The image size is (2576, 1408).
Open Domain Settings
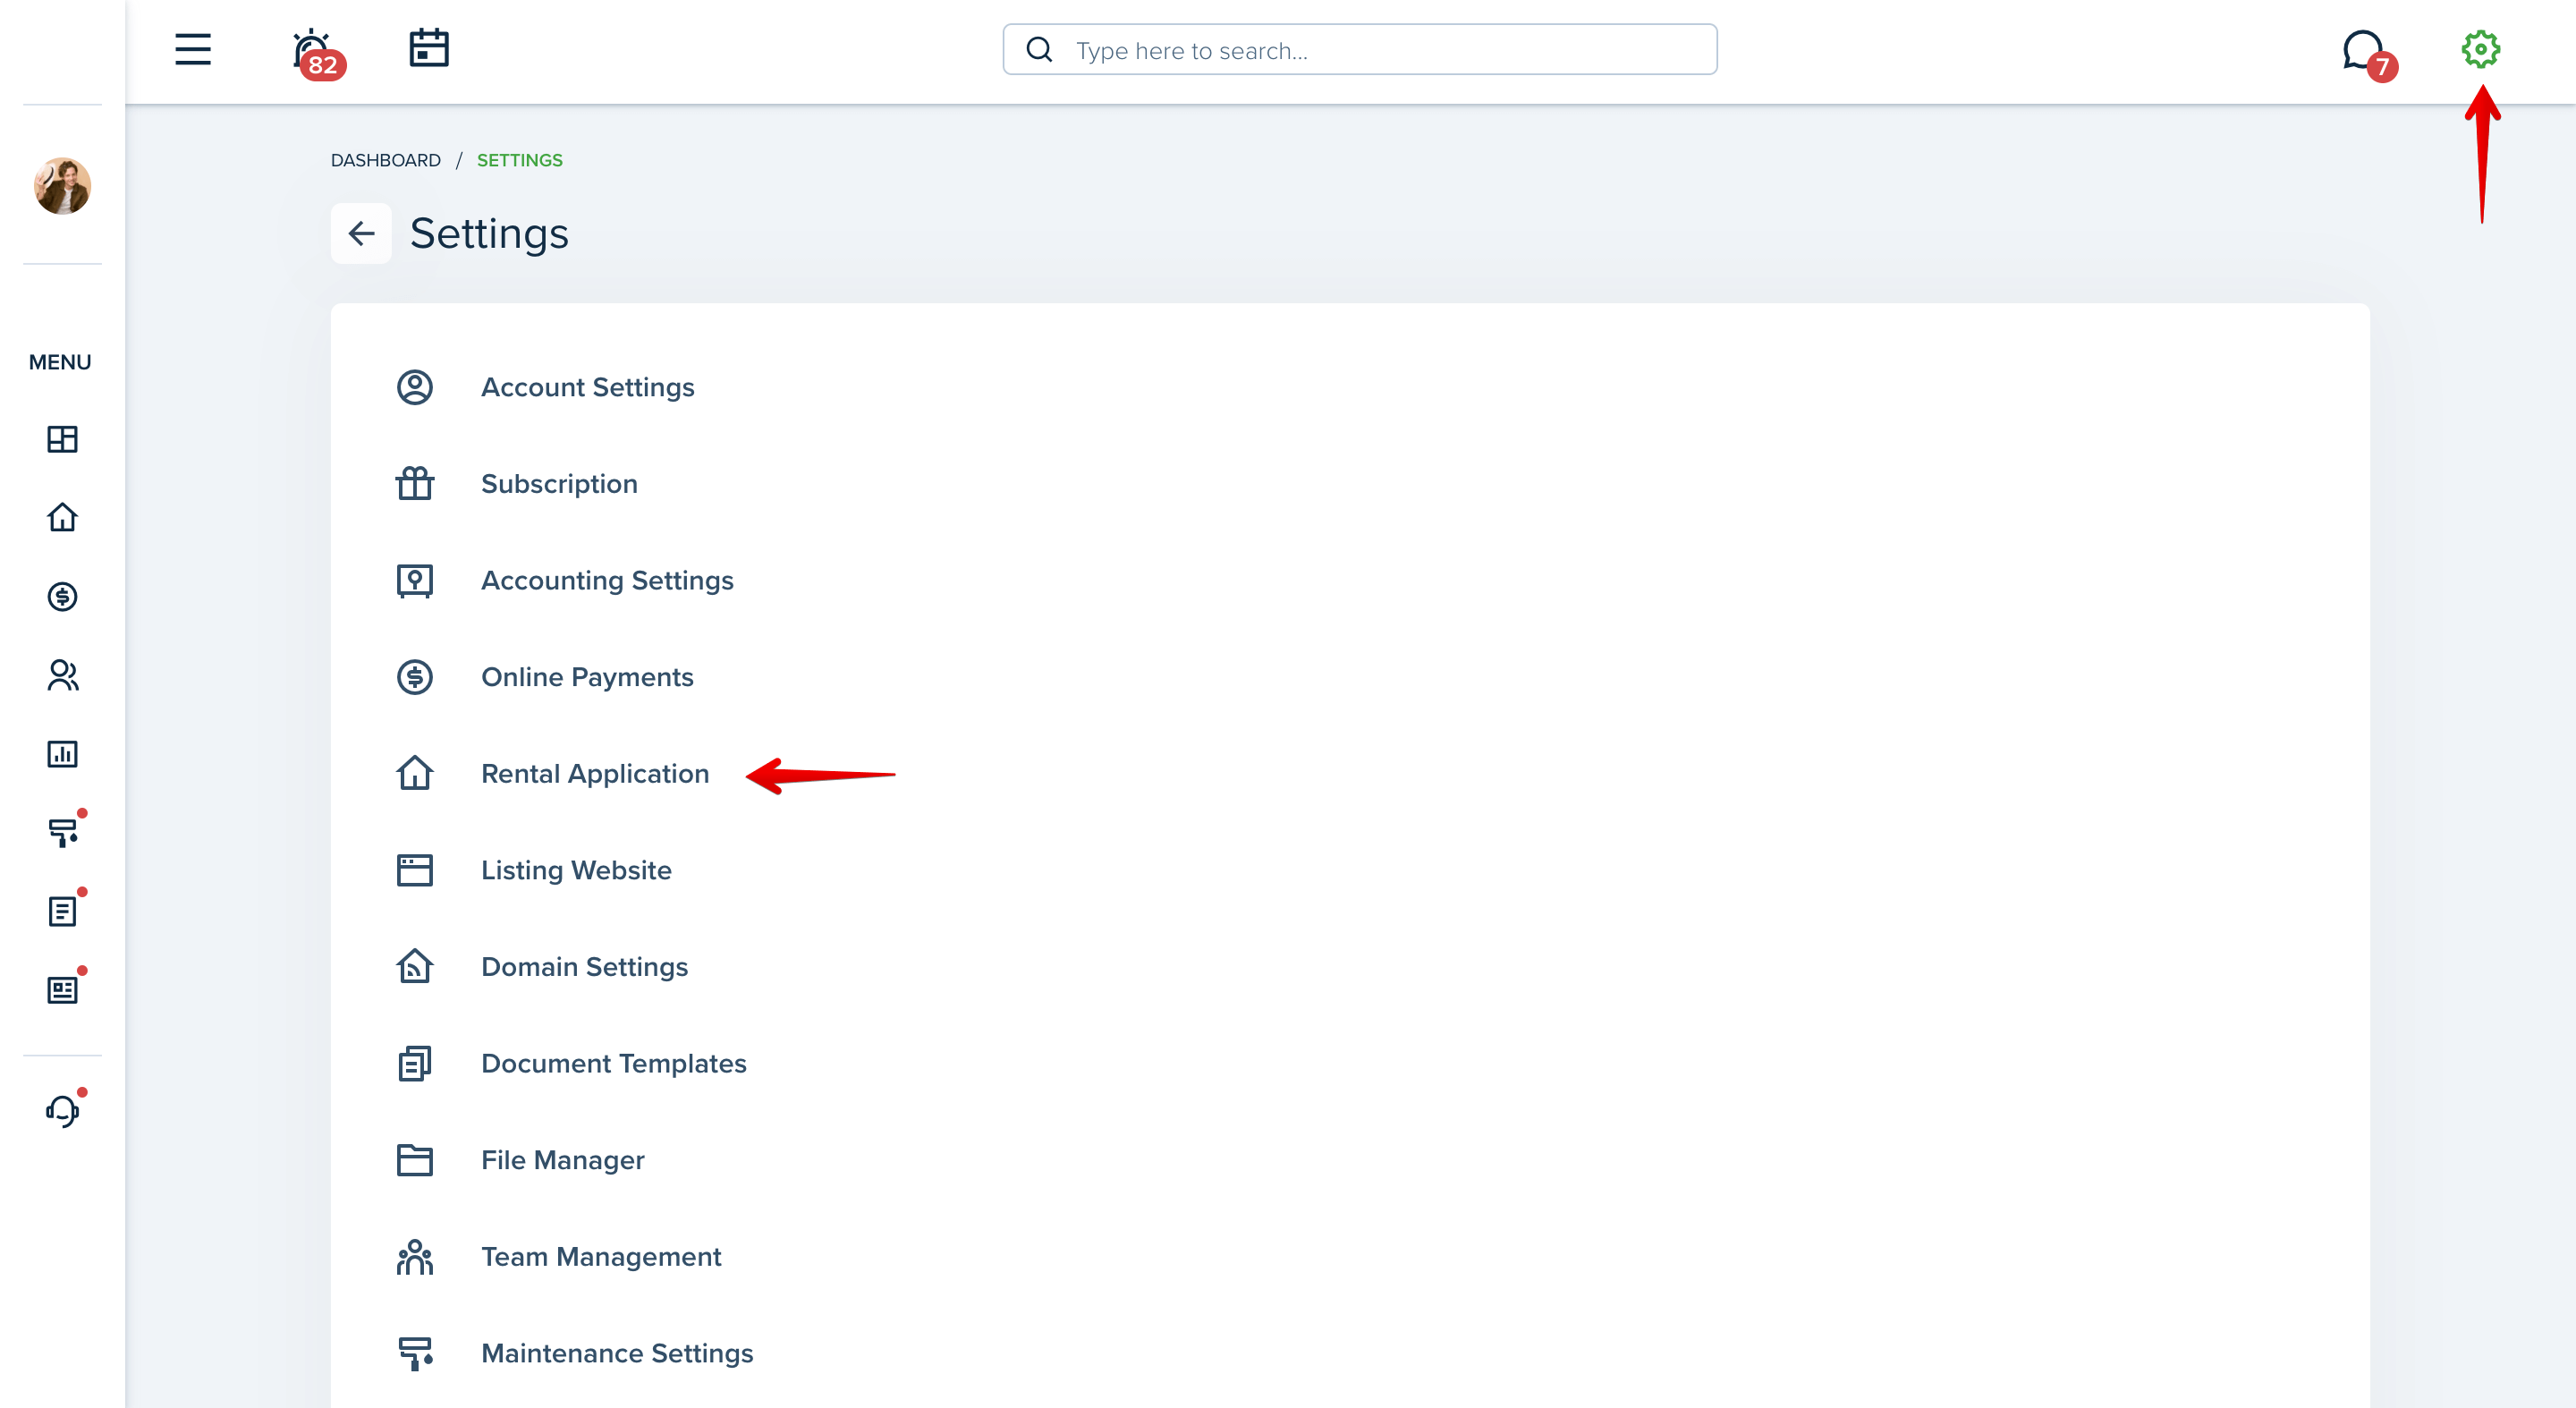pyautogui.click(x=585, y=967)
